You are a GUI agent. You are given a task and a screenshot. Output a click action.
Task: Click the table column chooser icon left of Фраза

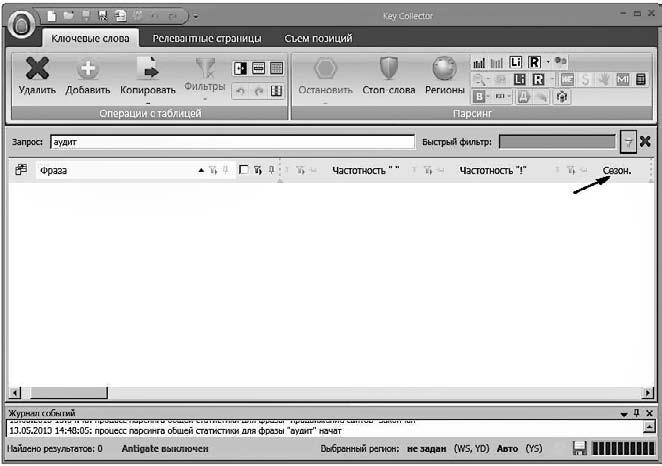pos(21,171)
